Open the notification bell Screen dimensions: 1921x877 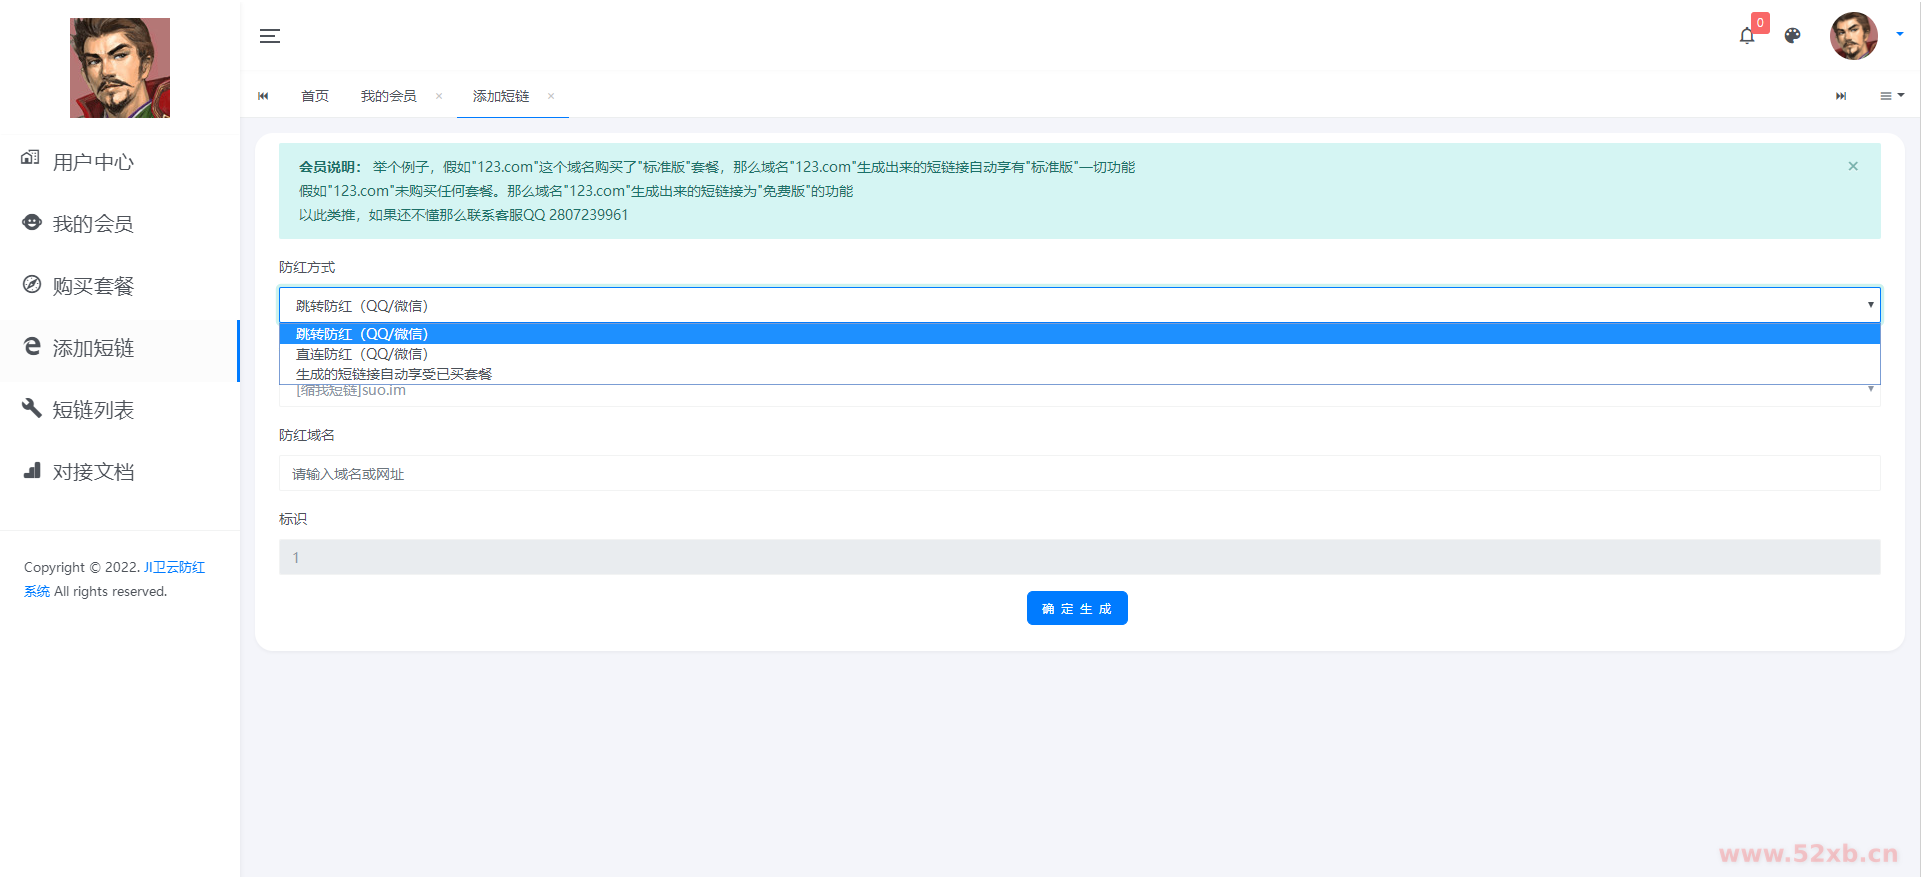click(1746, 36)
